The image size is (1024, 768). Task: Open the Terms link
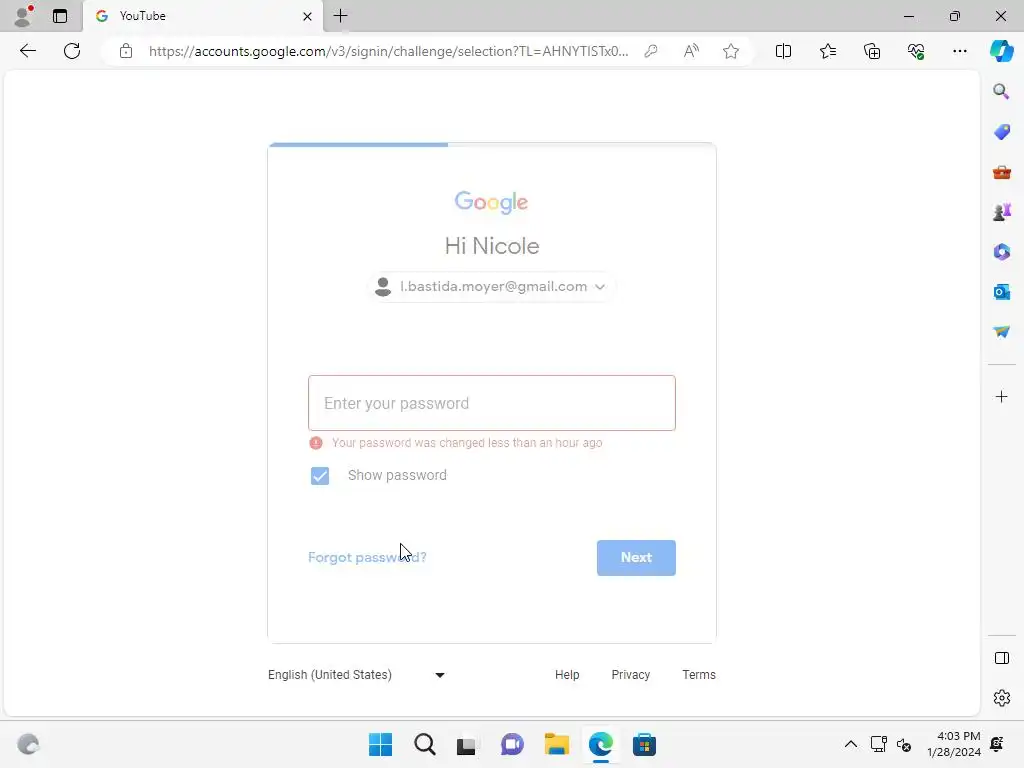(699, 675)
